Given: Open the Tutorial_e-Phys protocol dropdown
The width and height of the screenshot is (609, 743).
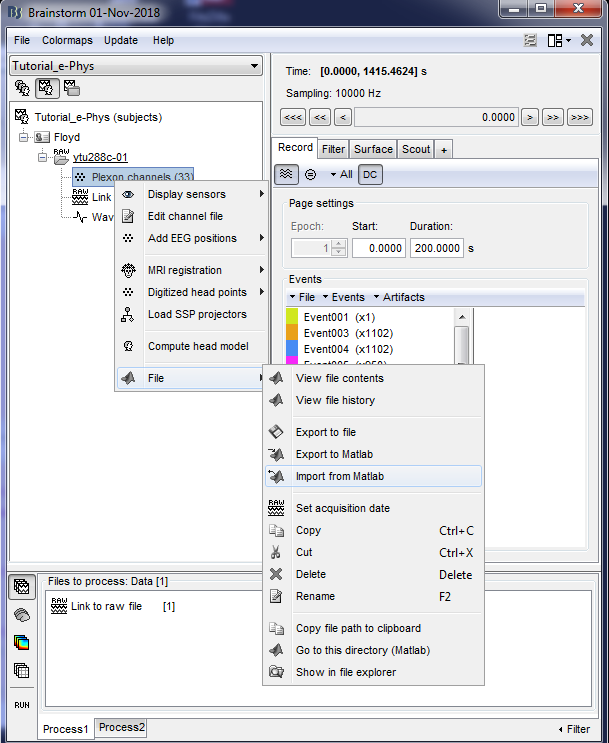Looking at the screenshot, I should [x=136, y=65].
